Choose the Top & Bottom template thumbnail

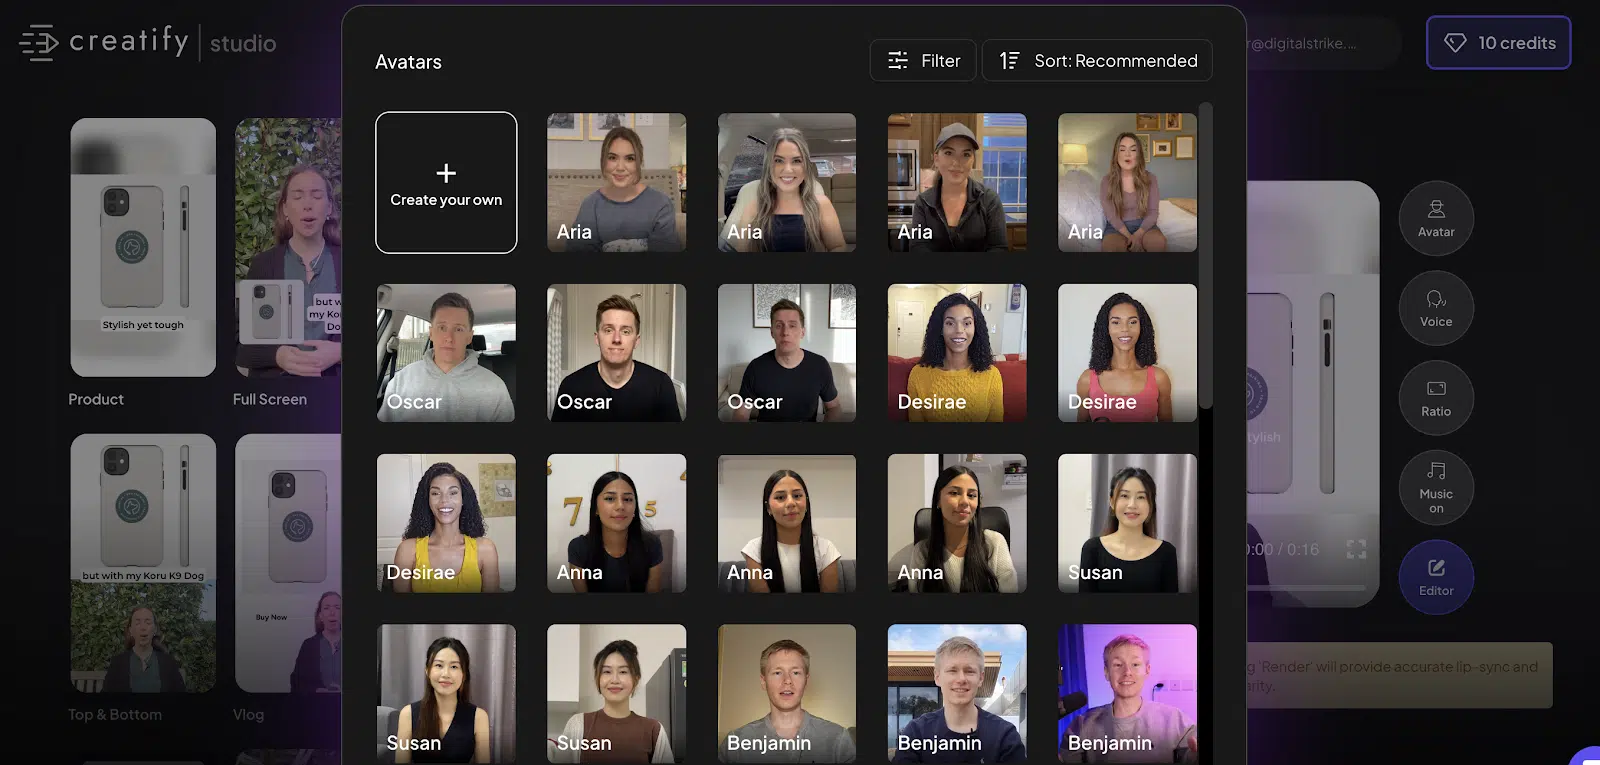(143, 563)
